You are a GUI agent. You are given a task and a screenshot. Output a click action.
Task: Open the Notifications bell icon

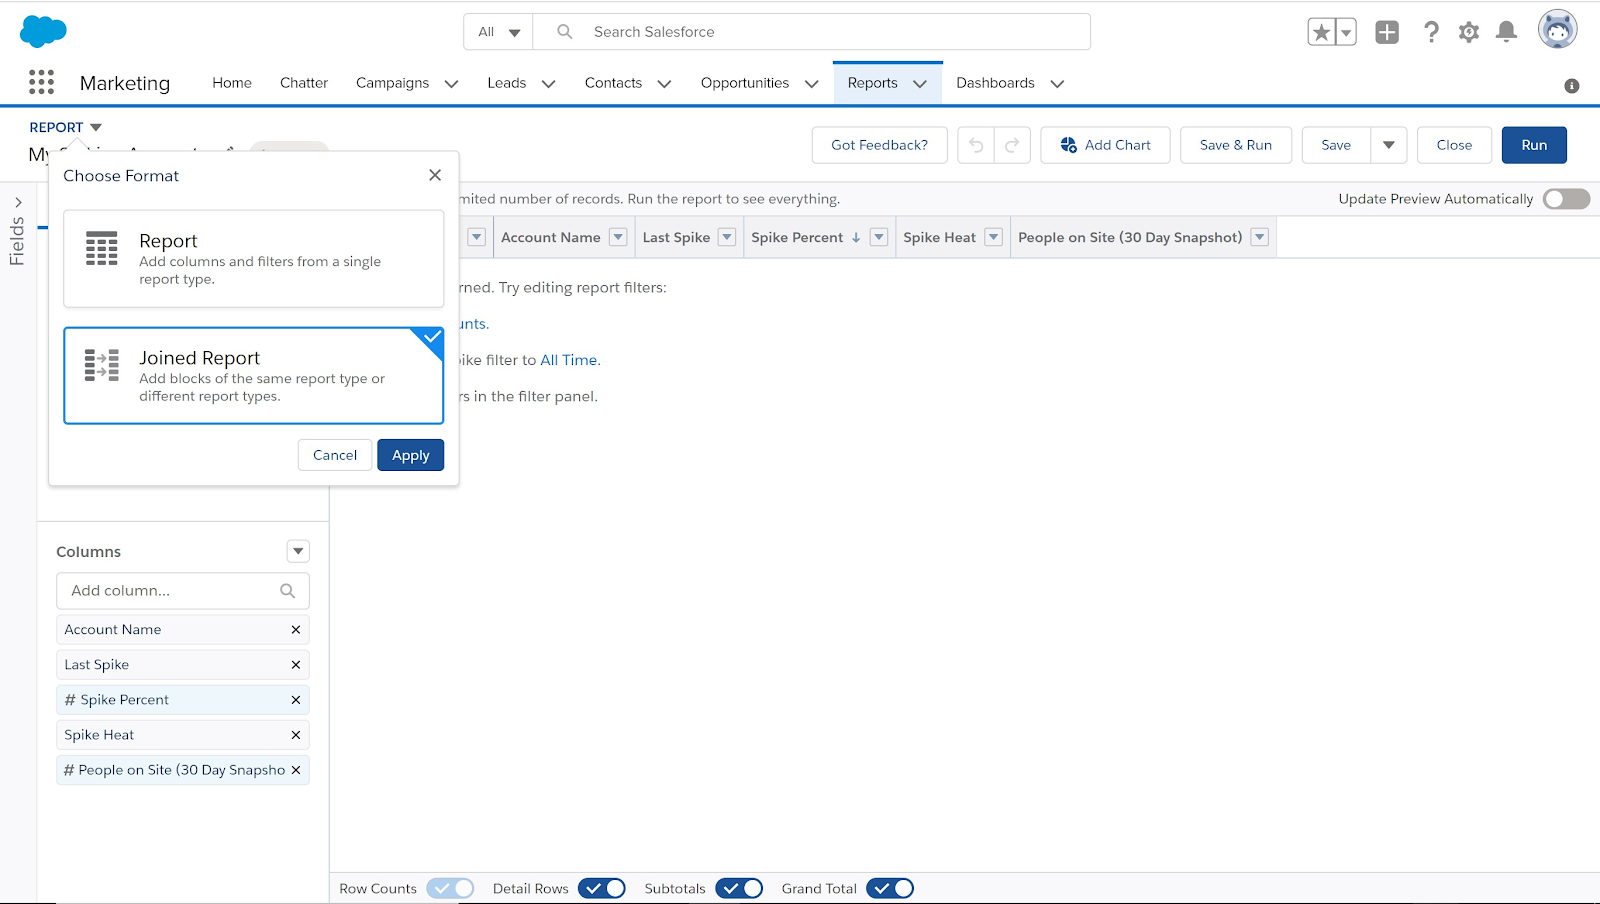click(x=1506, y=32)
